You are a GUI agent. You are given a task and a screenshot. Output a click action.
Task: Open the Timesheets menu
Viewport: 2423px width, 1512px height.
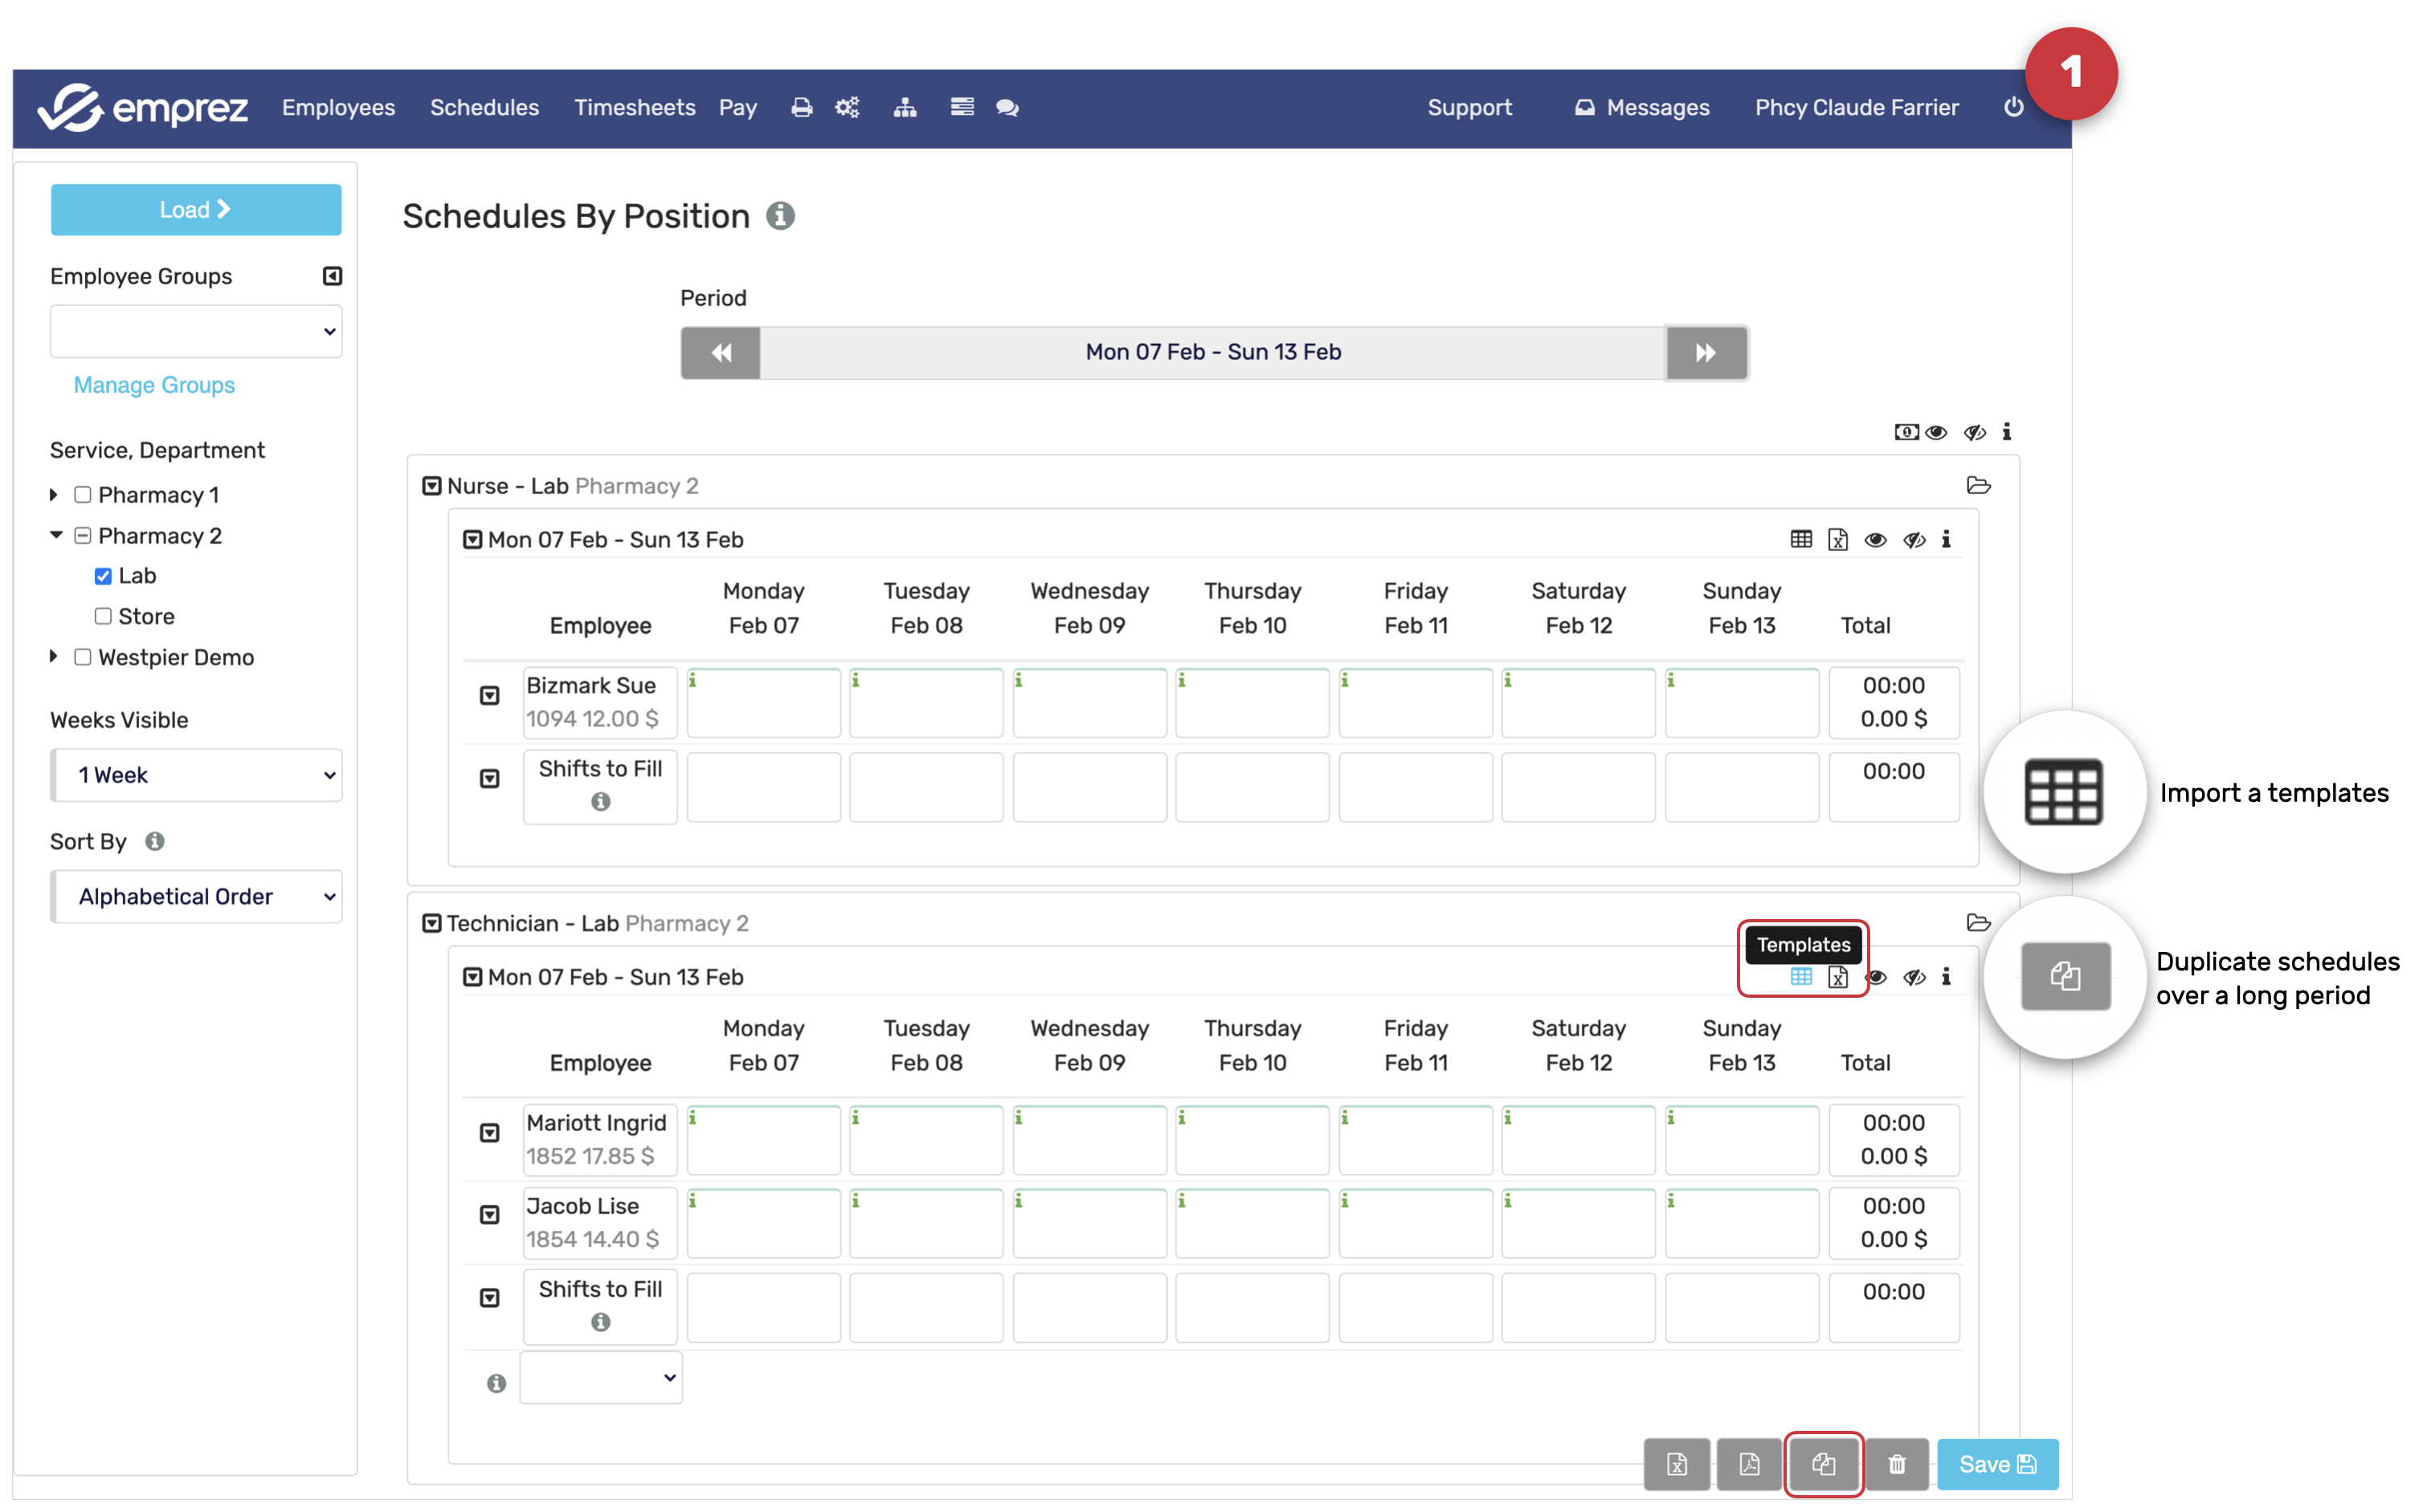pyautogui.click(x=634, y=108)
